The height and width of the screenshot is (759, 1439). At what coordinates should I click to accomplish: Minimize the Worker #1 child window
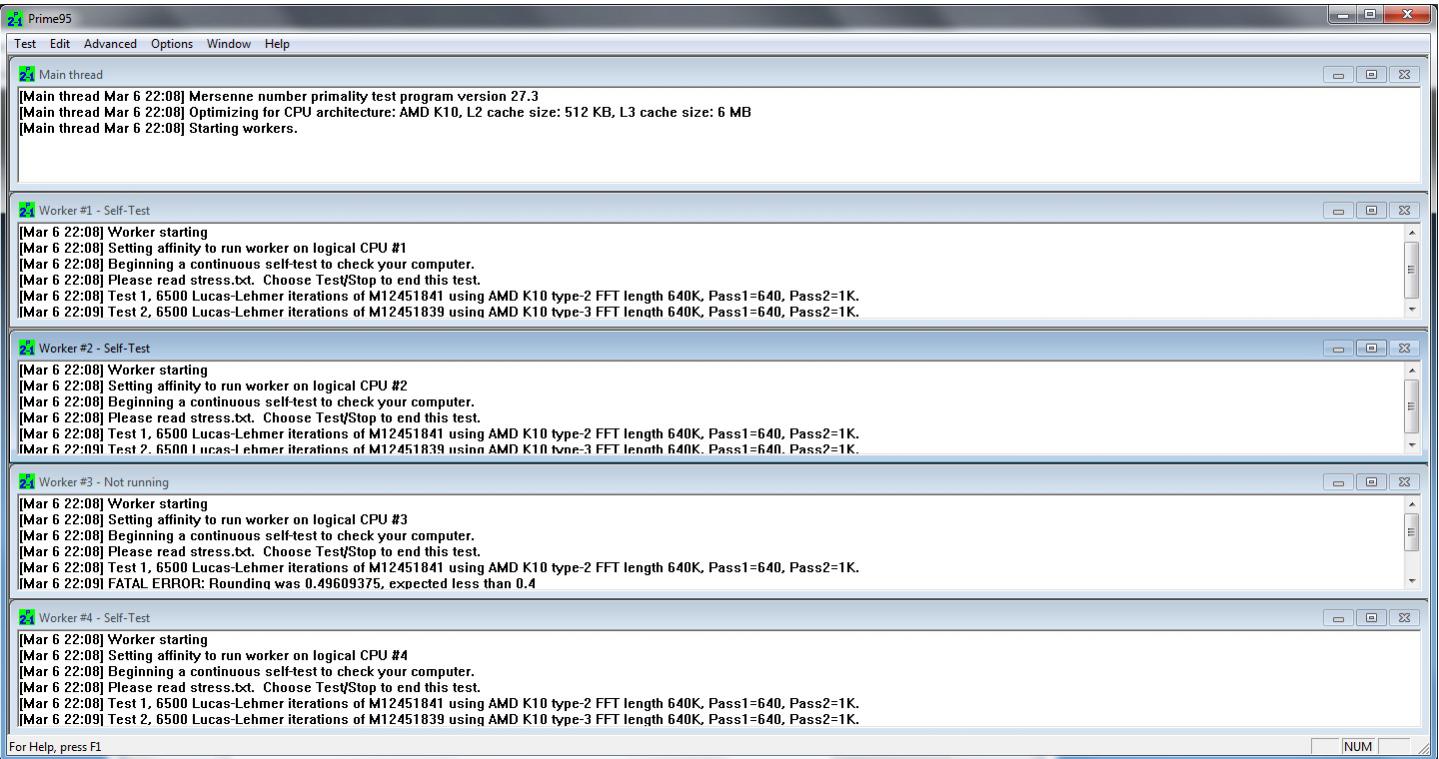pyautogui.click(x=1337, y=211)
